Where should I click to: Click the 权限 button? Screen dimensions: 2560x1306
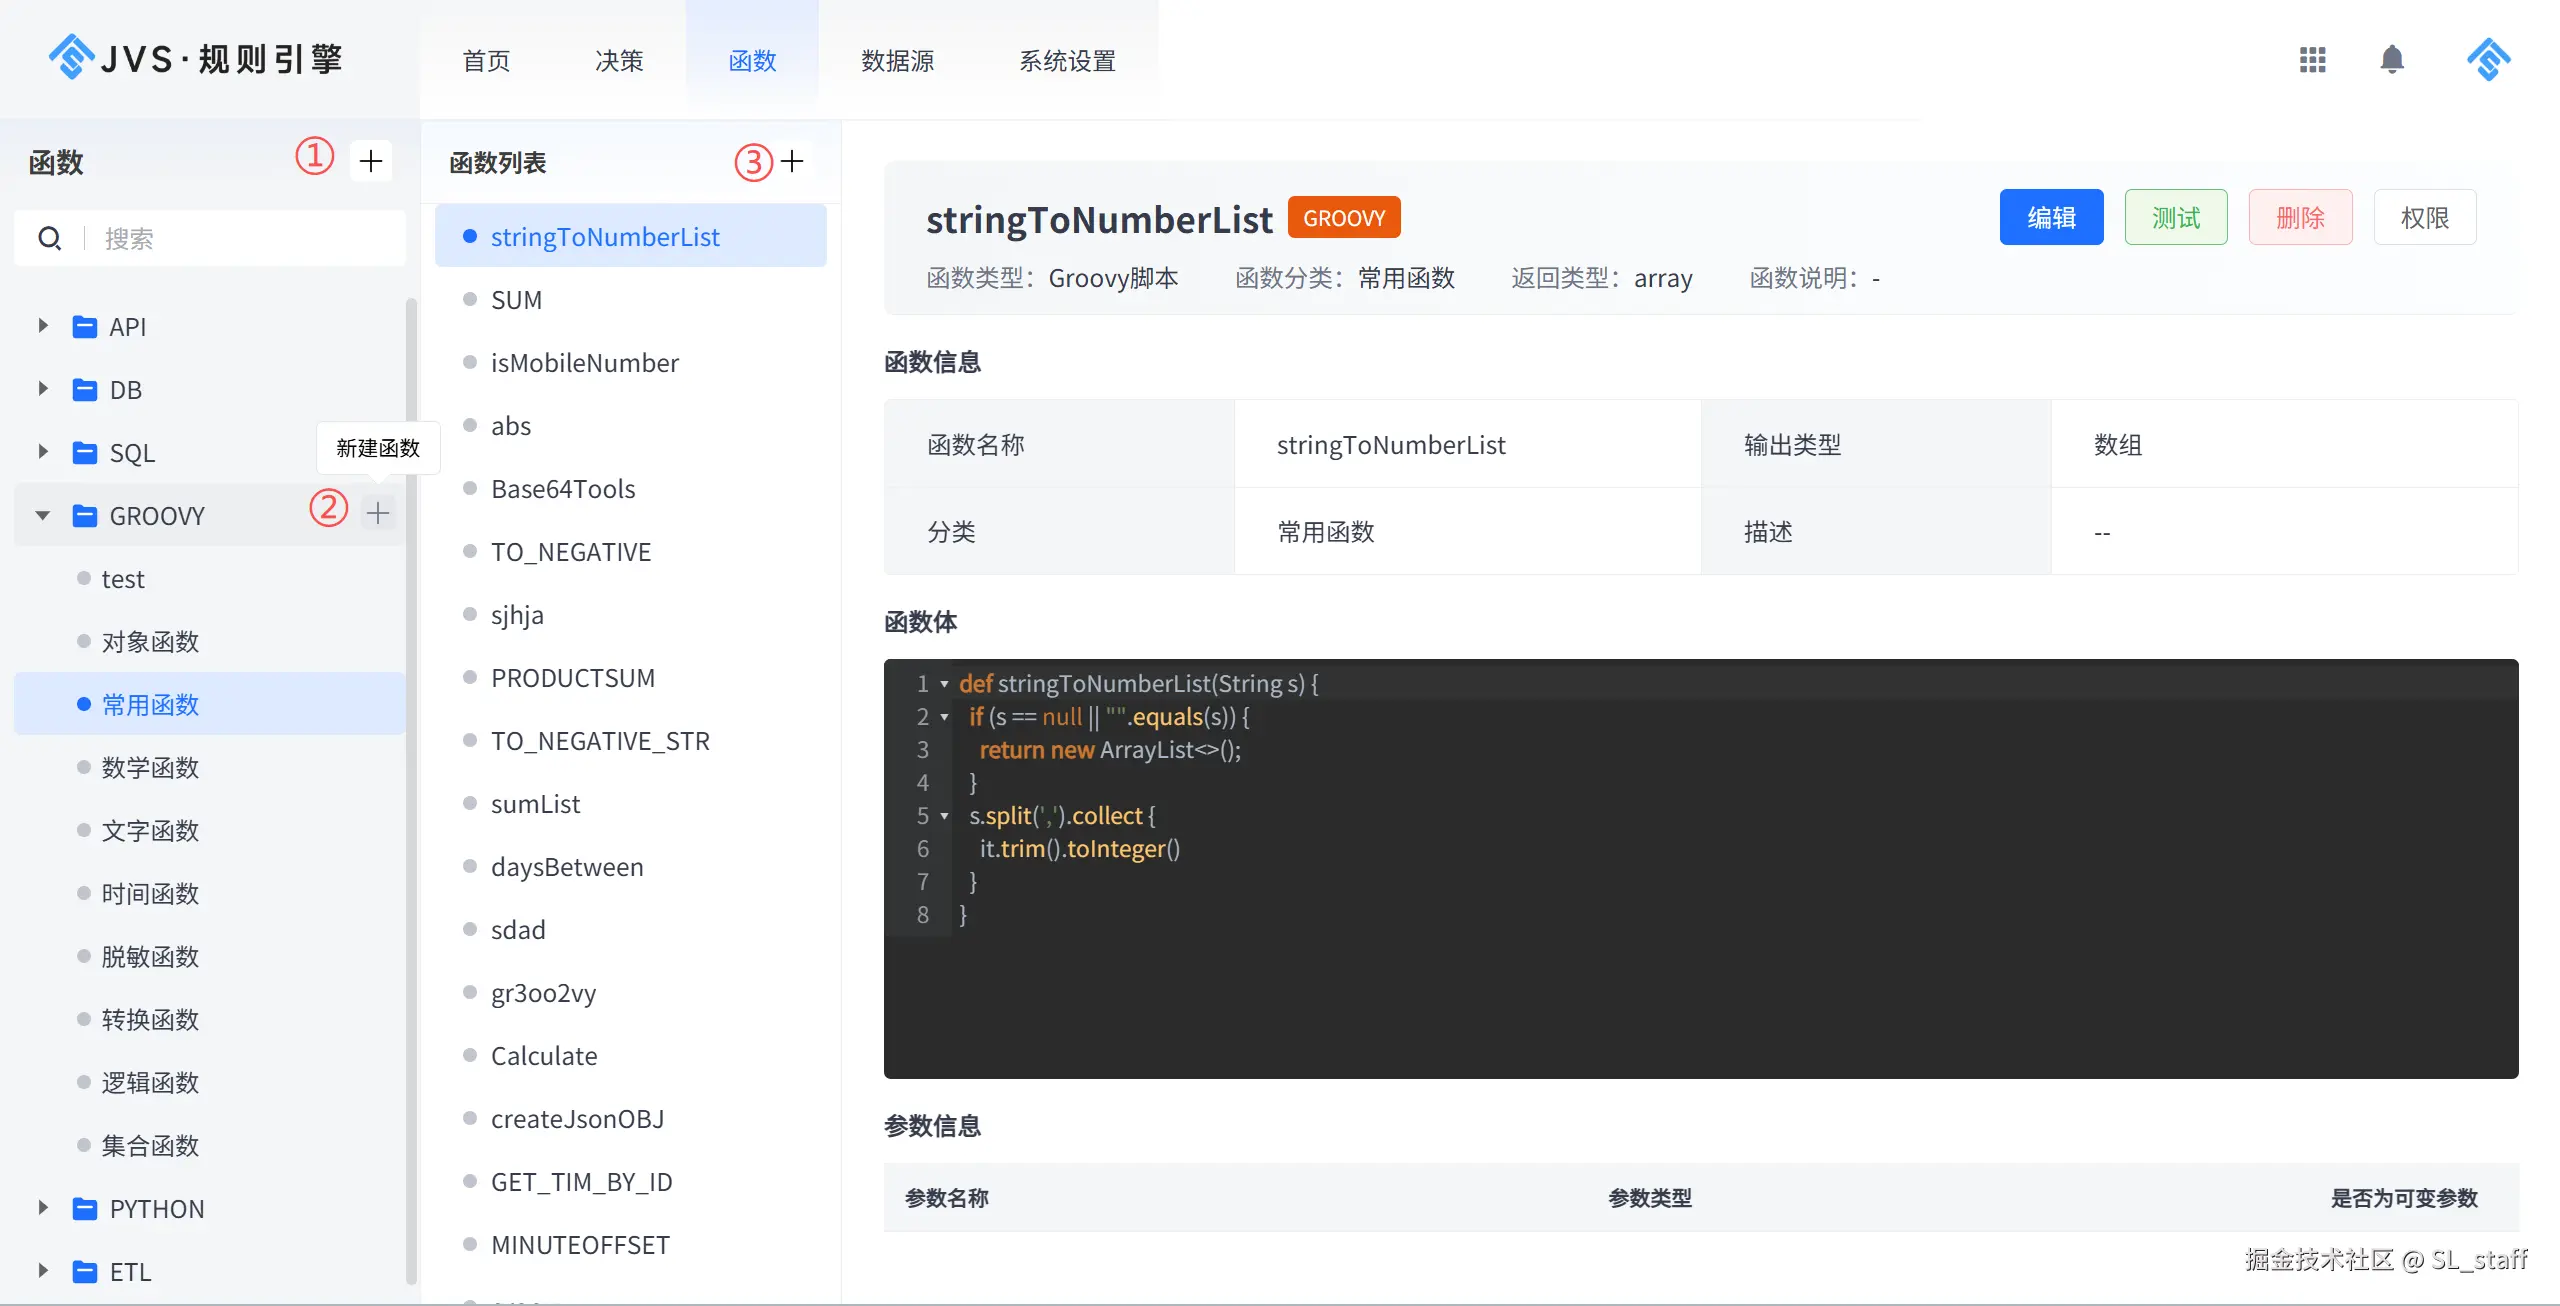point(2425,217)
